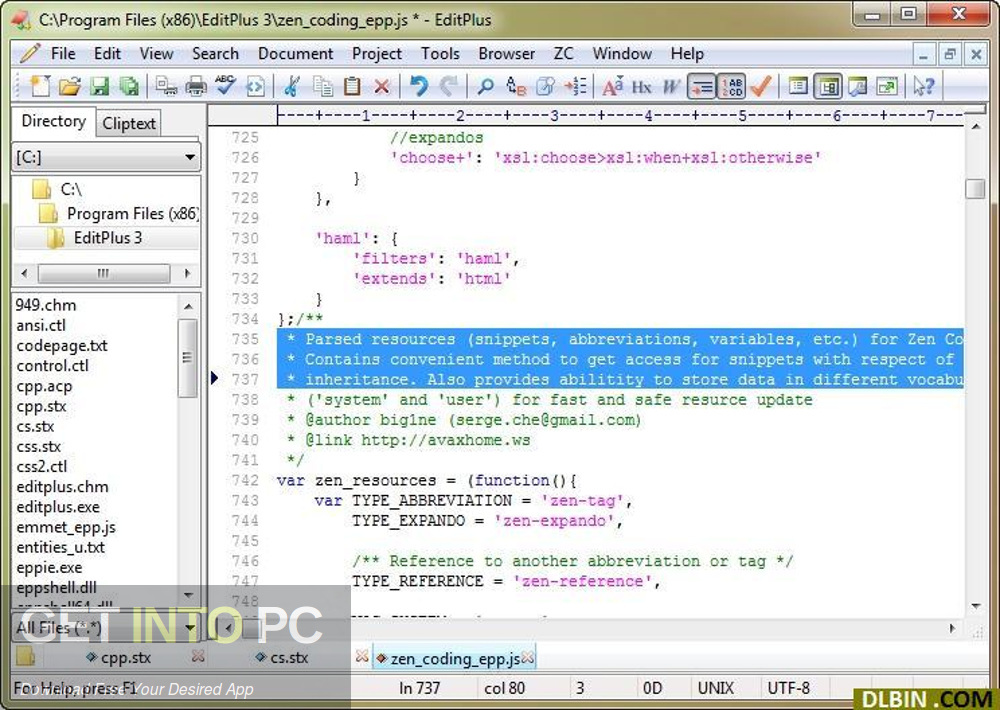1000x710 pixels.
Task: Click the file list scrollbar thumb
Action: [x=188, y=357]
